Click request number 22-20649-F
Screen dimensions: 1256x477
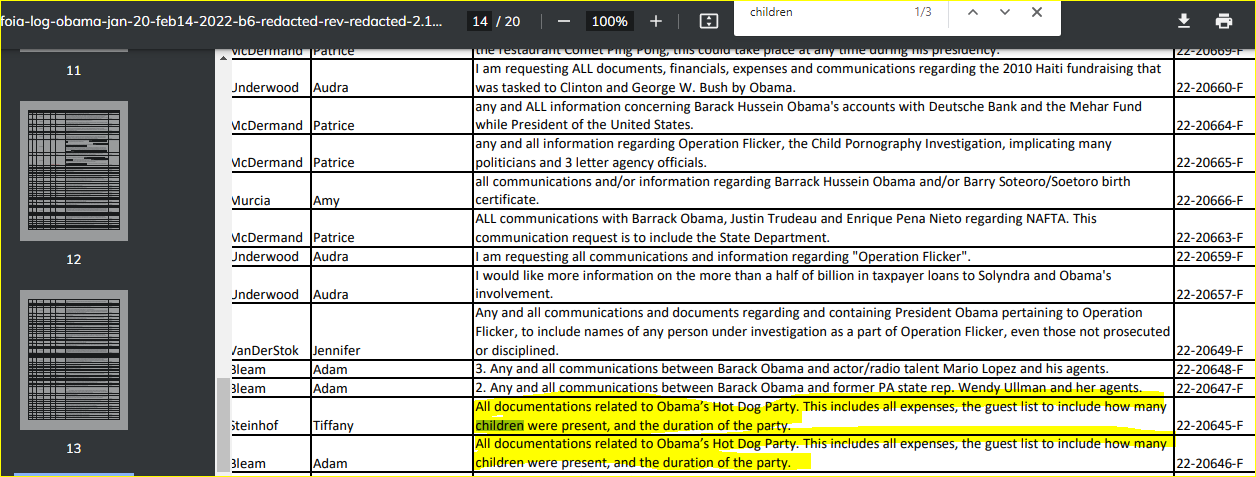pyautogui.click(x=1212, y=350)
